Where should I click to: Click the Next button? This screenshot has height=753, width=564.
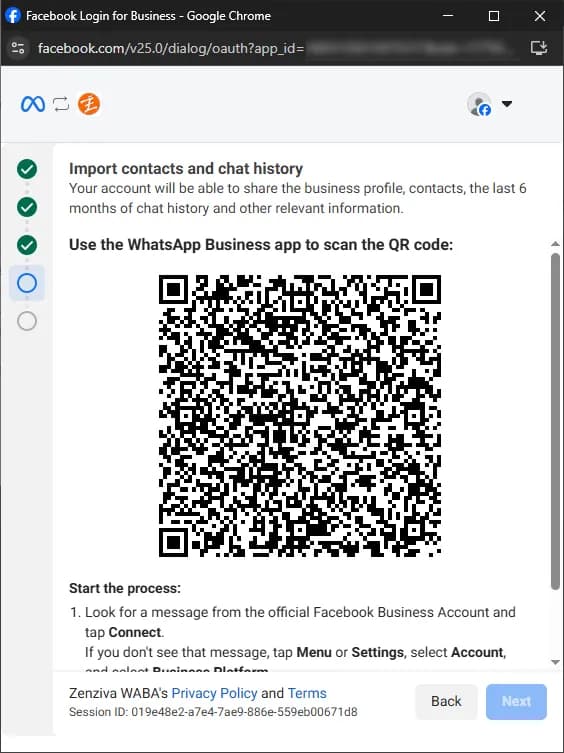516,702
